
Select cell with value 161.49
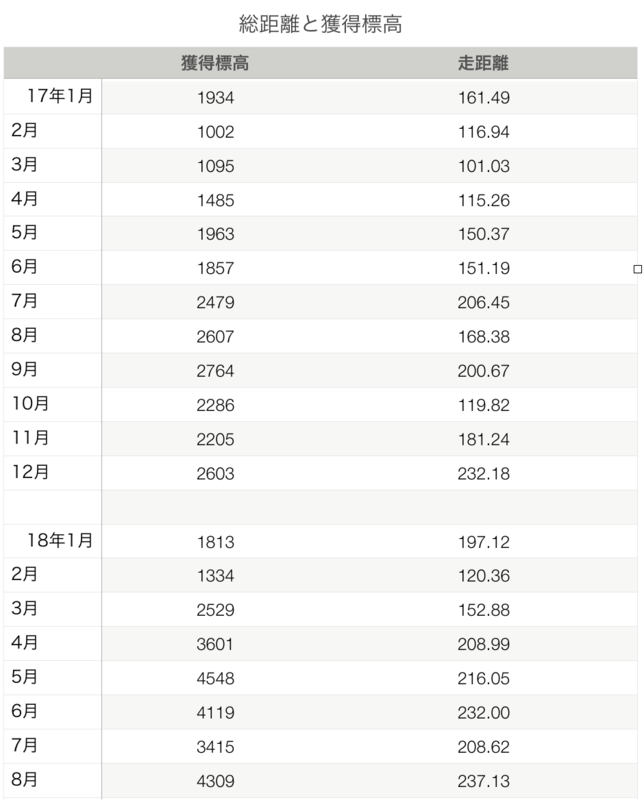(x=483, y=97)
